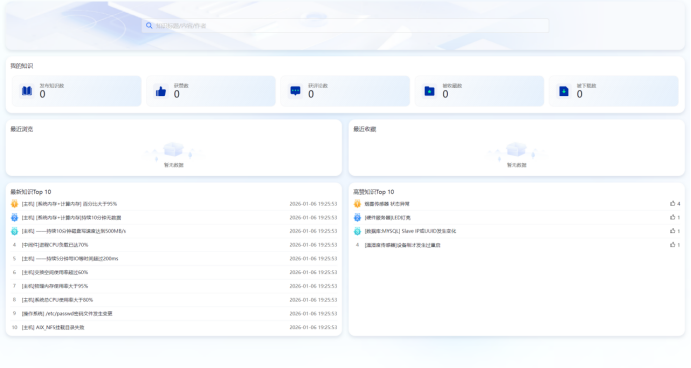The height and width of the screenshot is (368, 691).
Task: Open the first-ranked 系统内存+计算内存 大于95% article
Action: 69,204
